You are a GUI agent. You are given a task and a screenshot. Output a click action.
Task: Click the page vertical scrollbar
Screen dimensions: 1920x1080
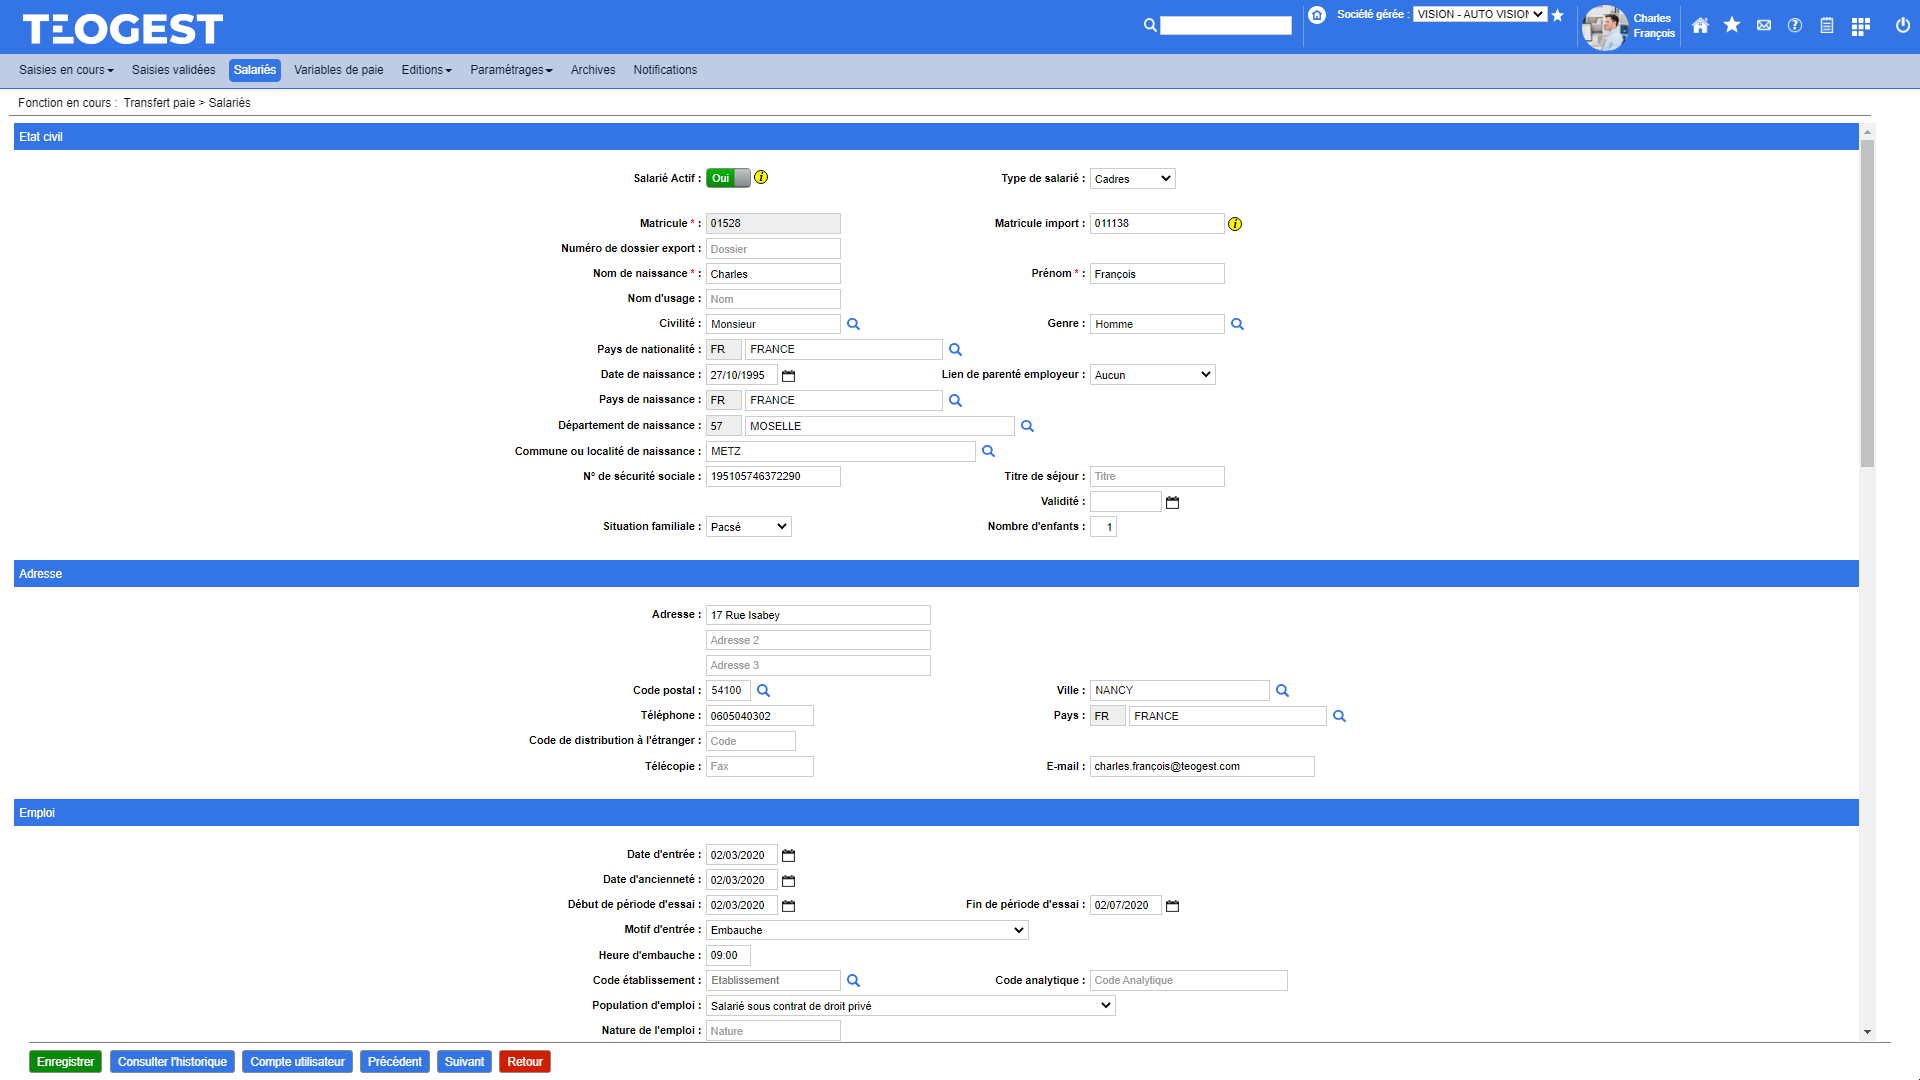tap(1866, 300)
